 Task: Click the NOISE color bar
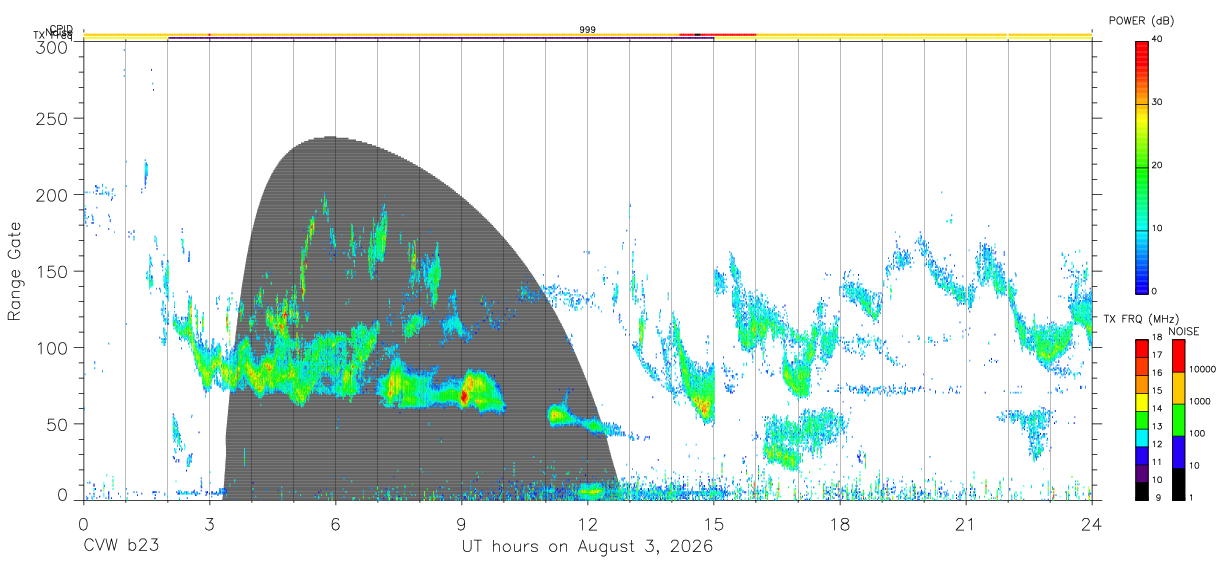coord(1178,419)
